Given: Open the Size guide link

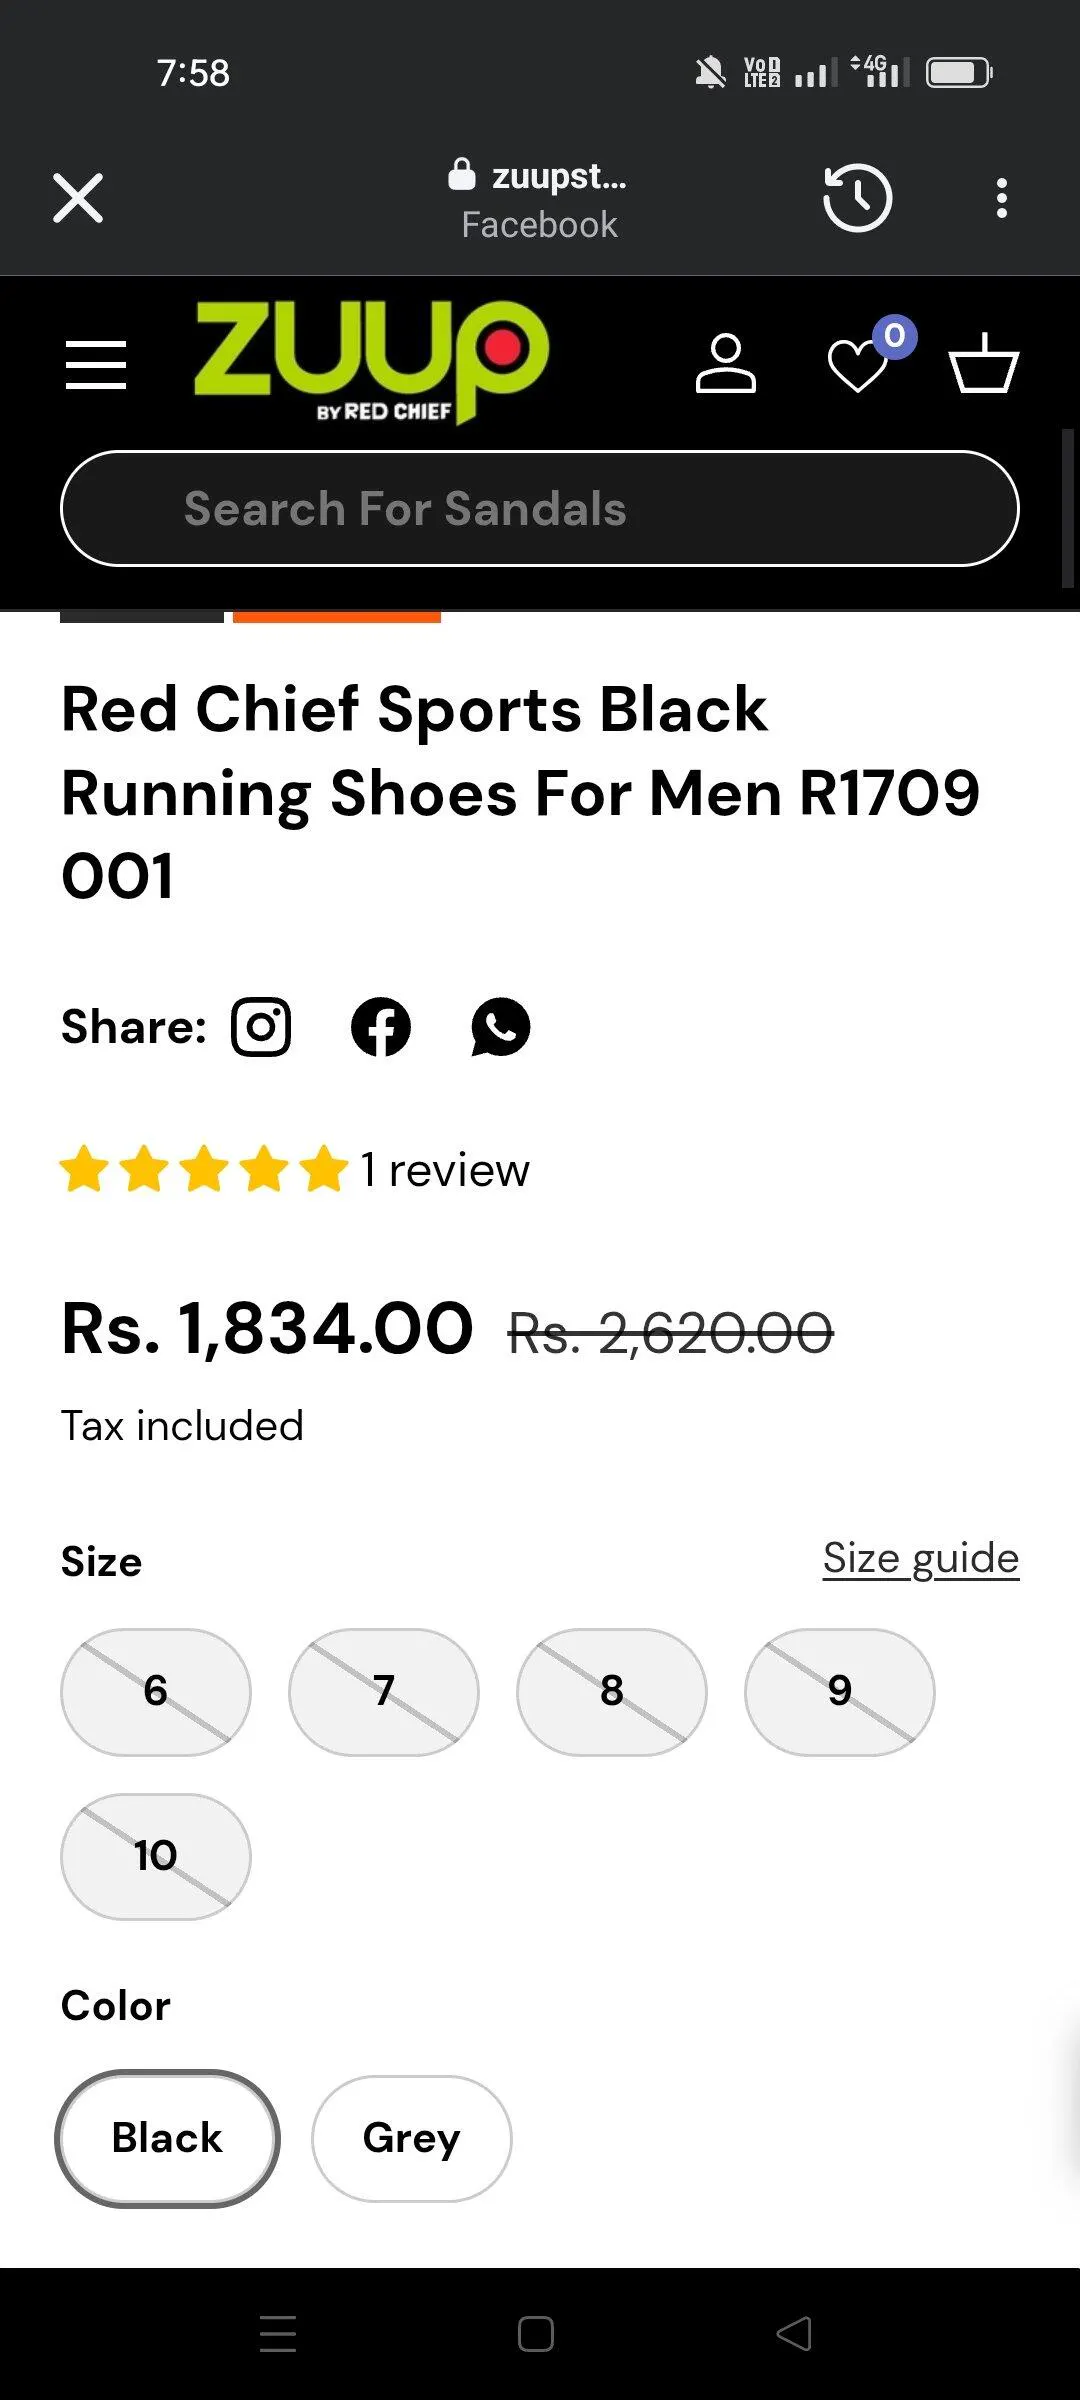Looking at the screenshot, I should tap(920, 1558).
